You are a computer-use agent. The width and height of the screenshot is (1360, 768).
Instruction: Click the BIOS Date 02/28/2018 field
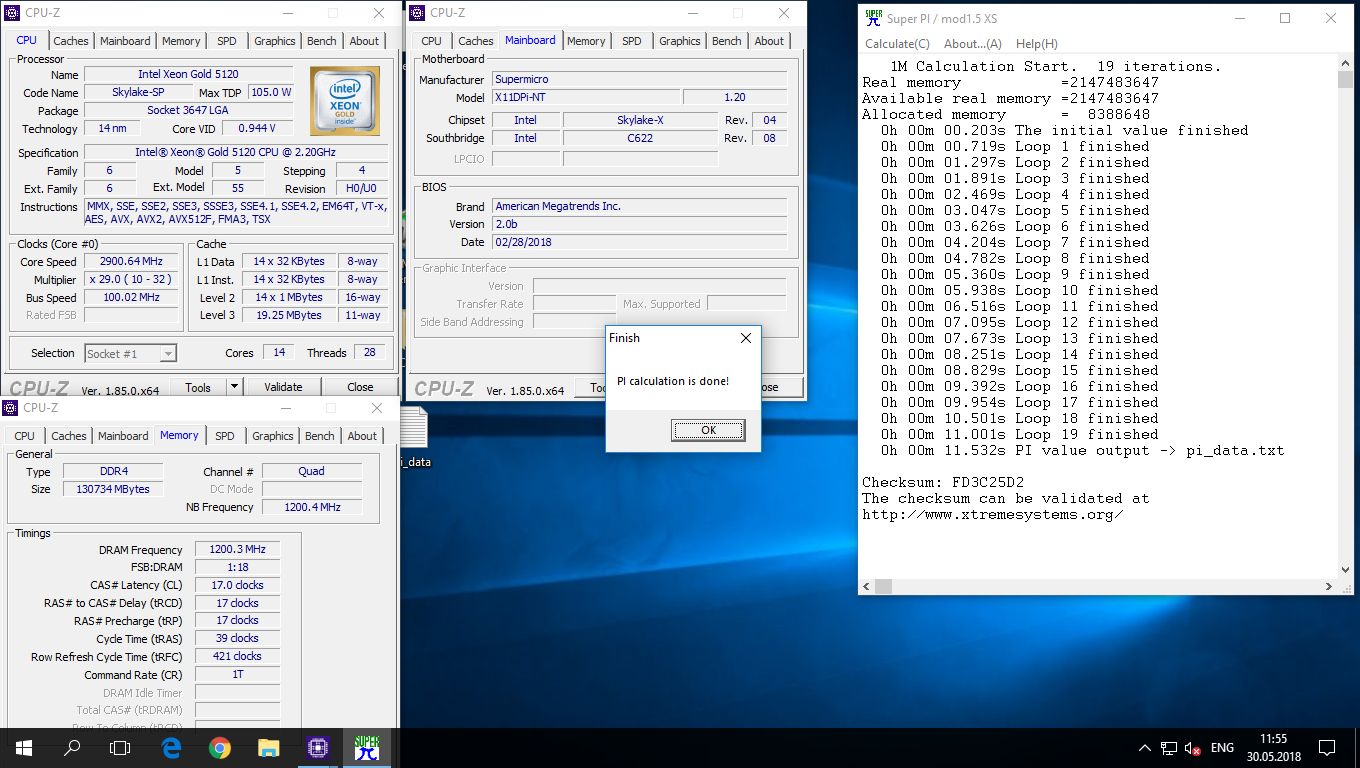point(640,242)
